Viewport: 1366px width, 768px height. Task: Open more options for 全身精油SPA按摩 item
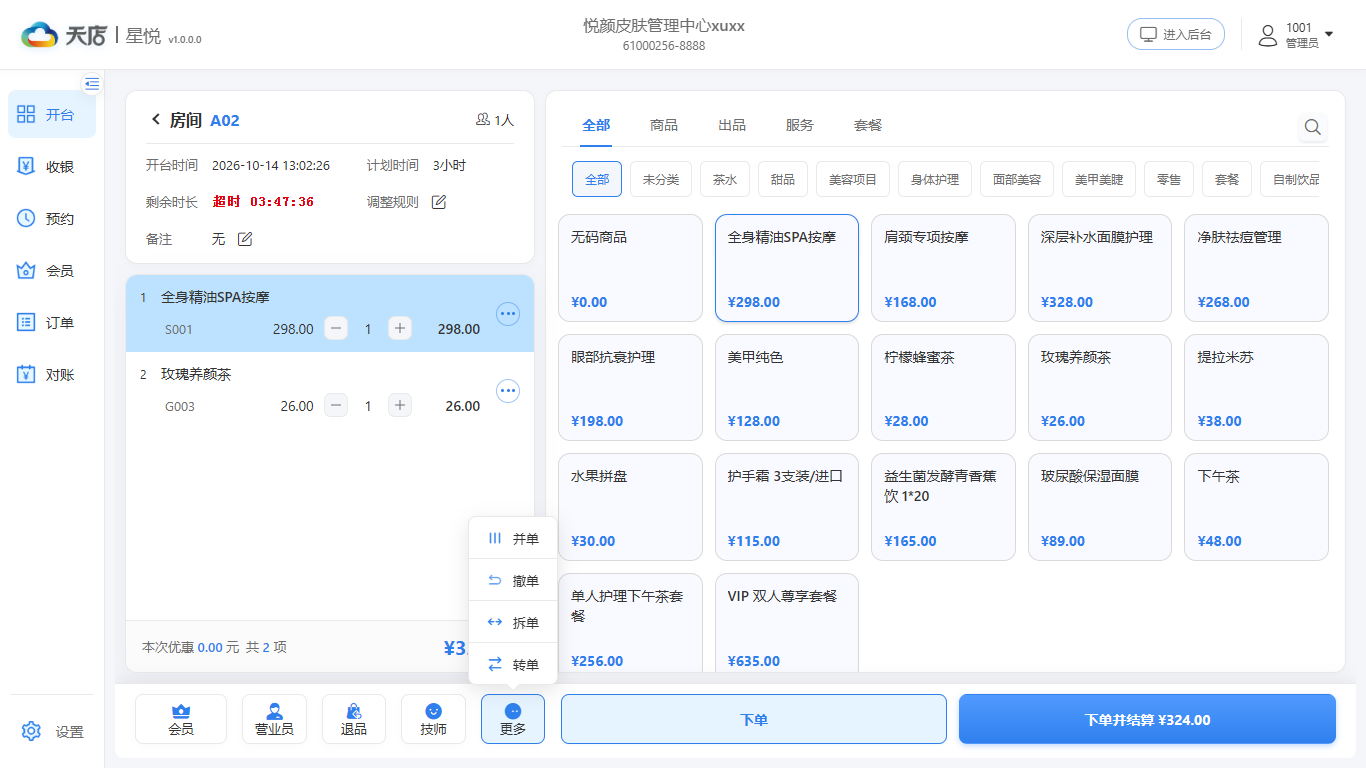(x=508, y=314)
